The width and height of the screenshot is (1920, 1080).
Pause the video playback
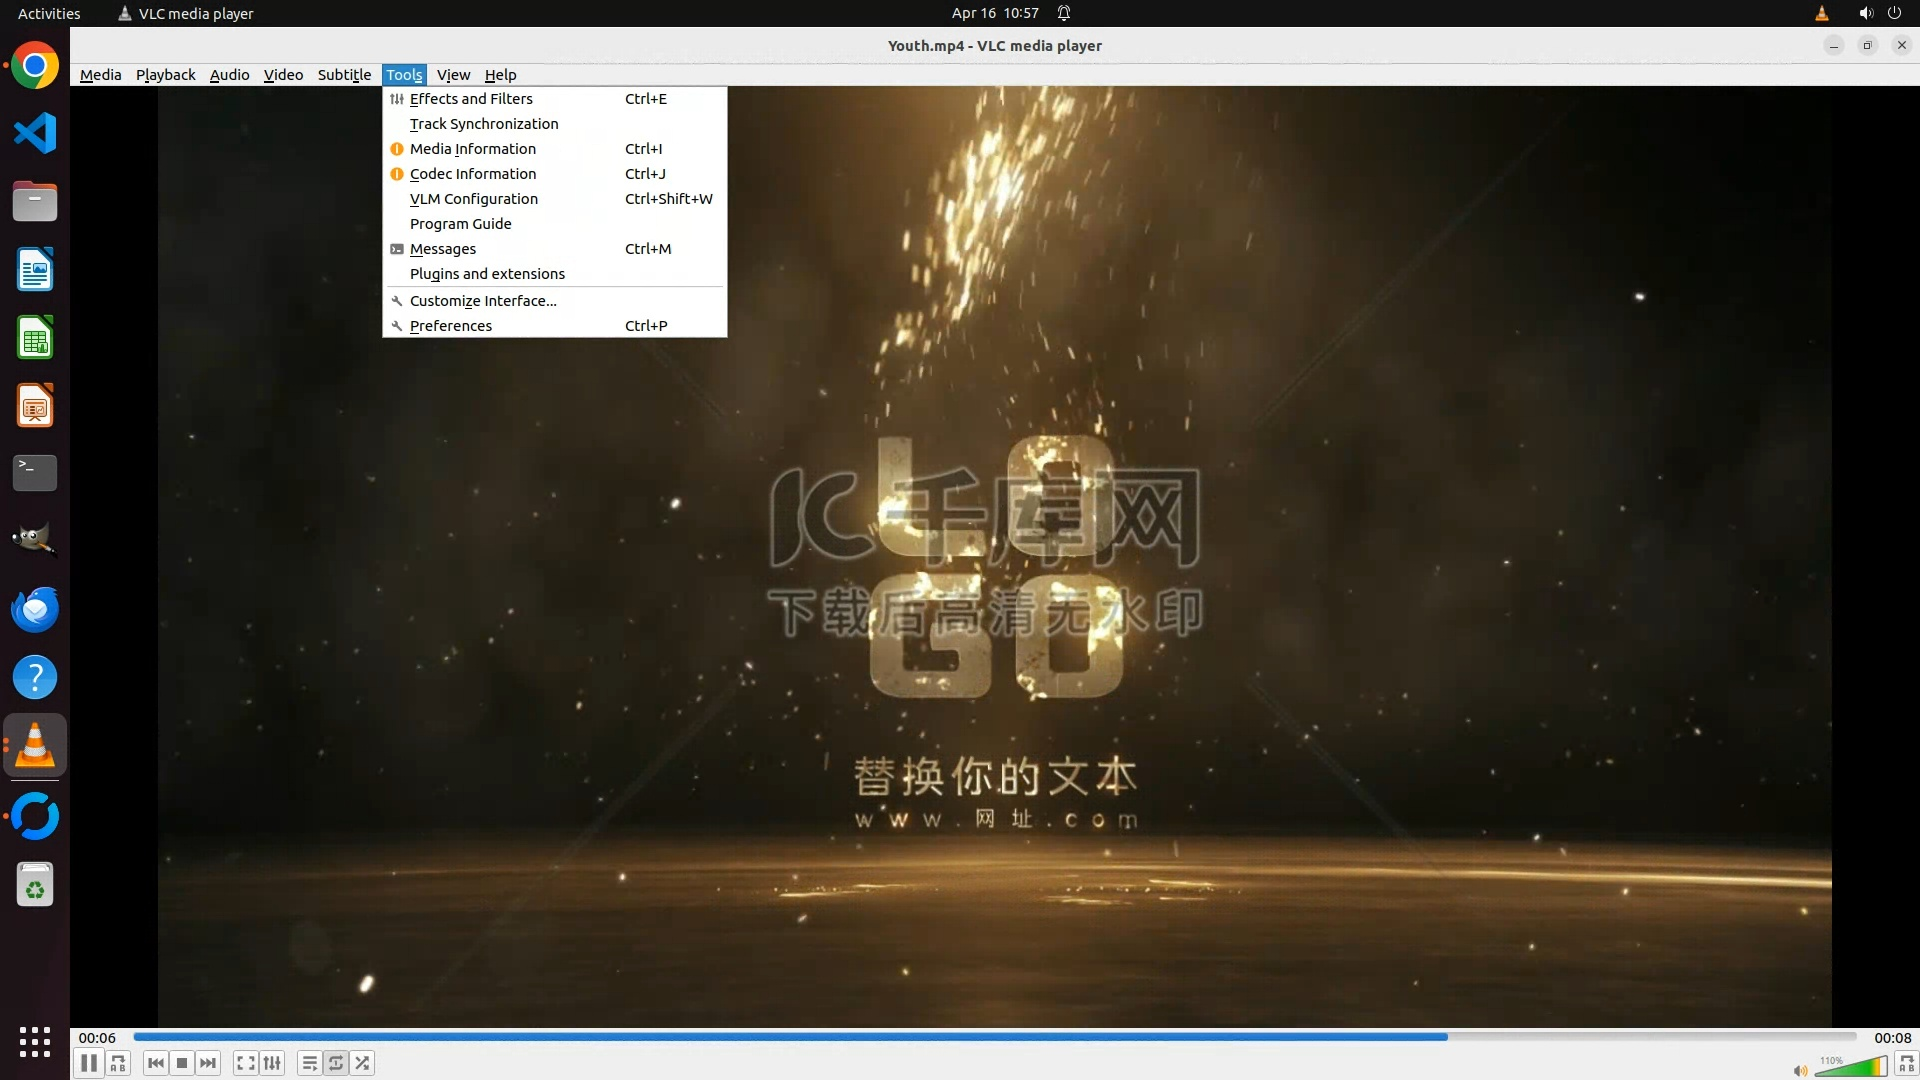(89, 1063)
